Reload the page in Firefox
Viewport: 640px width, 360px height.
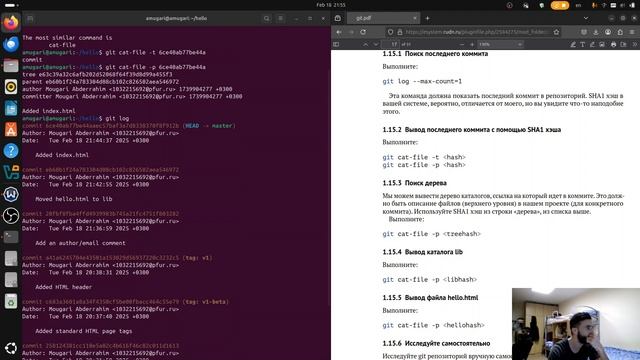click(x=363, y=32)
